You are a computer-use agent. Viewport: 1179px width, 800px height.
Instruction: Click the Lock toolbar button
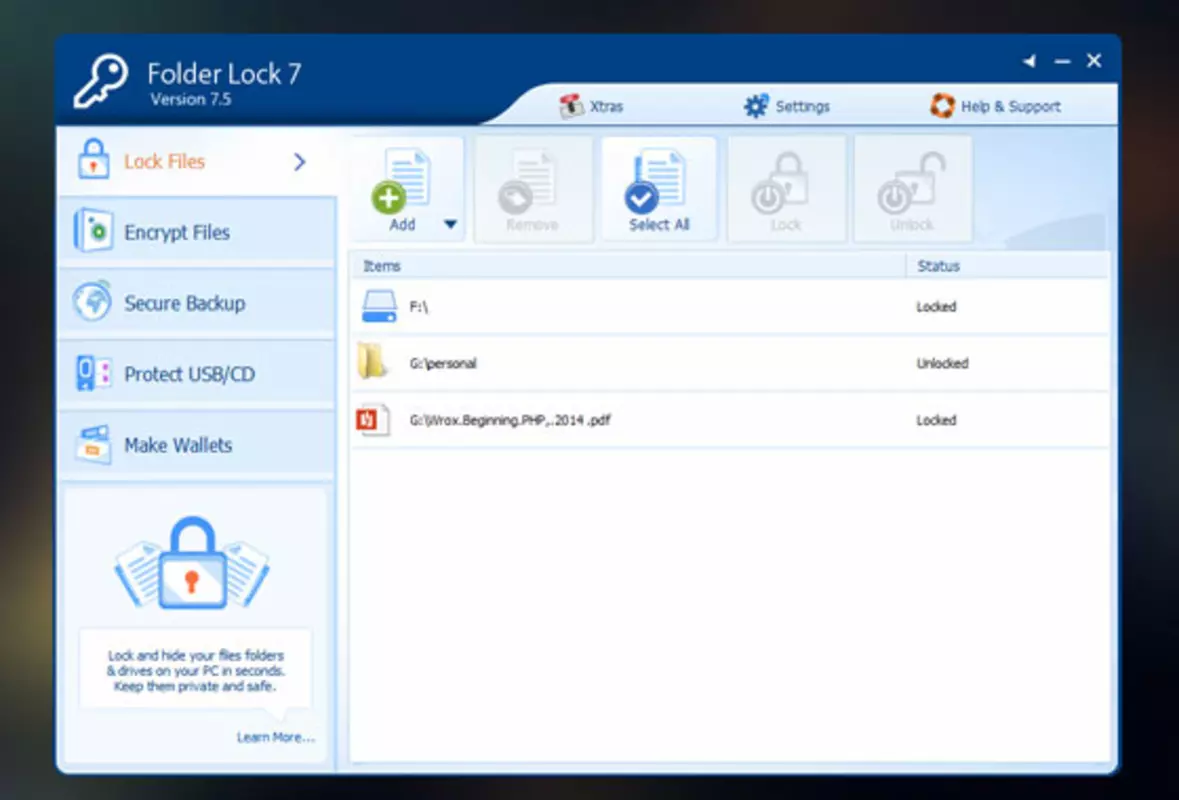pyautogui.click(x=785, y=189)
